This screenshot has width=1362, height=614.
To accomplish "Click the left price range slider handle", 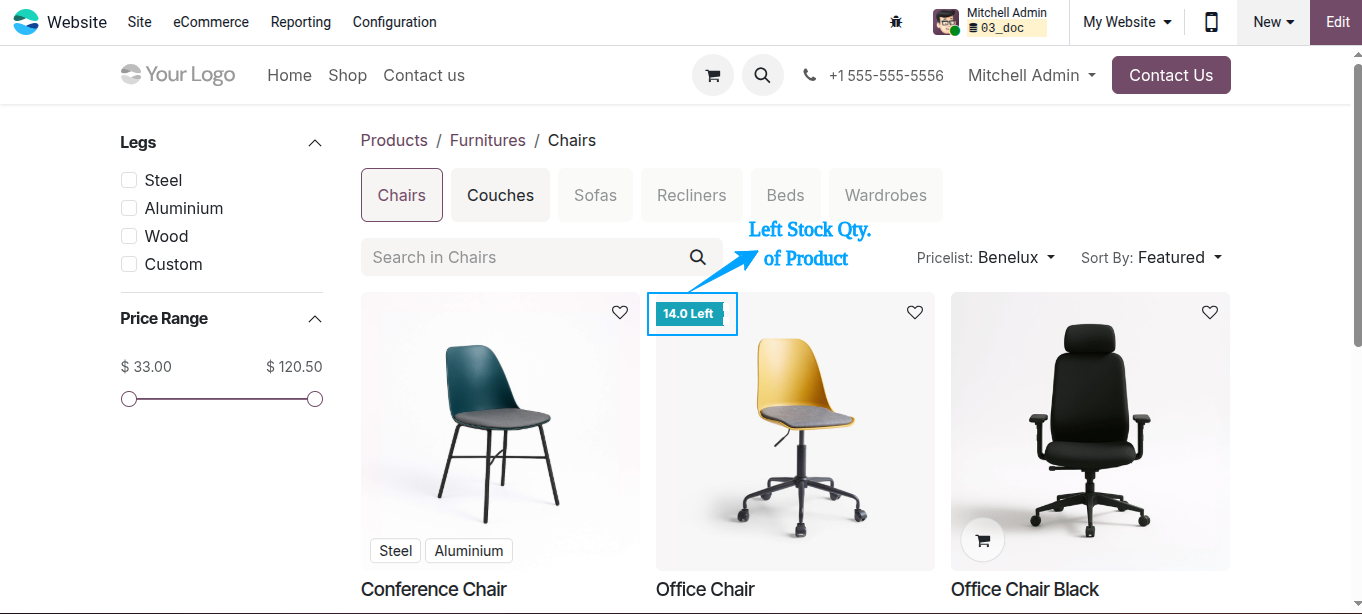I will coord(129,399).
